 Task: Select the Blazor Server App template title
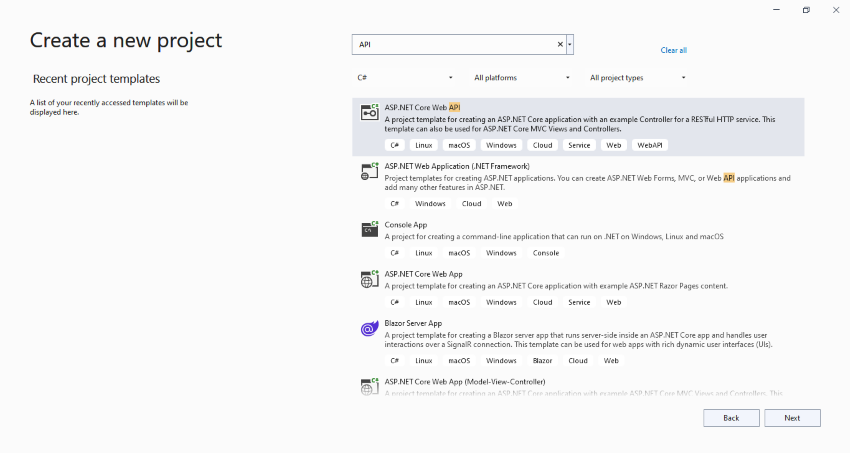tap(413, 323)
